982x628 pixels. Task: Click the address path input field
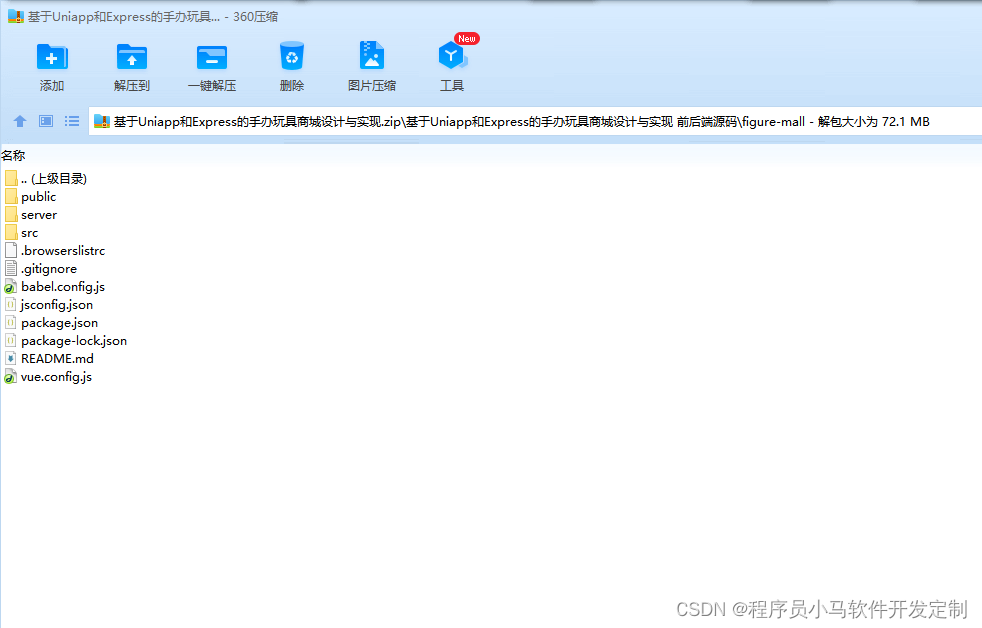(535, 121)
